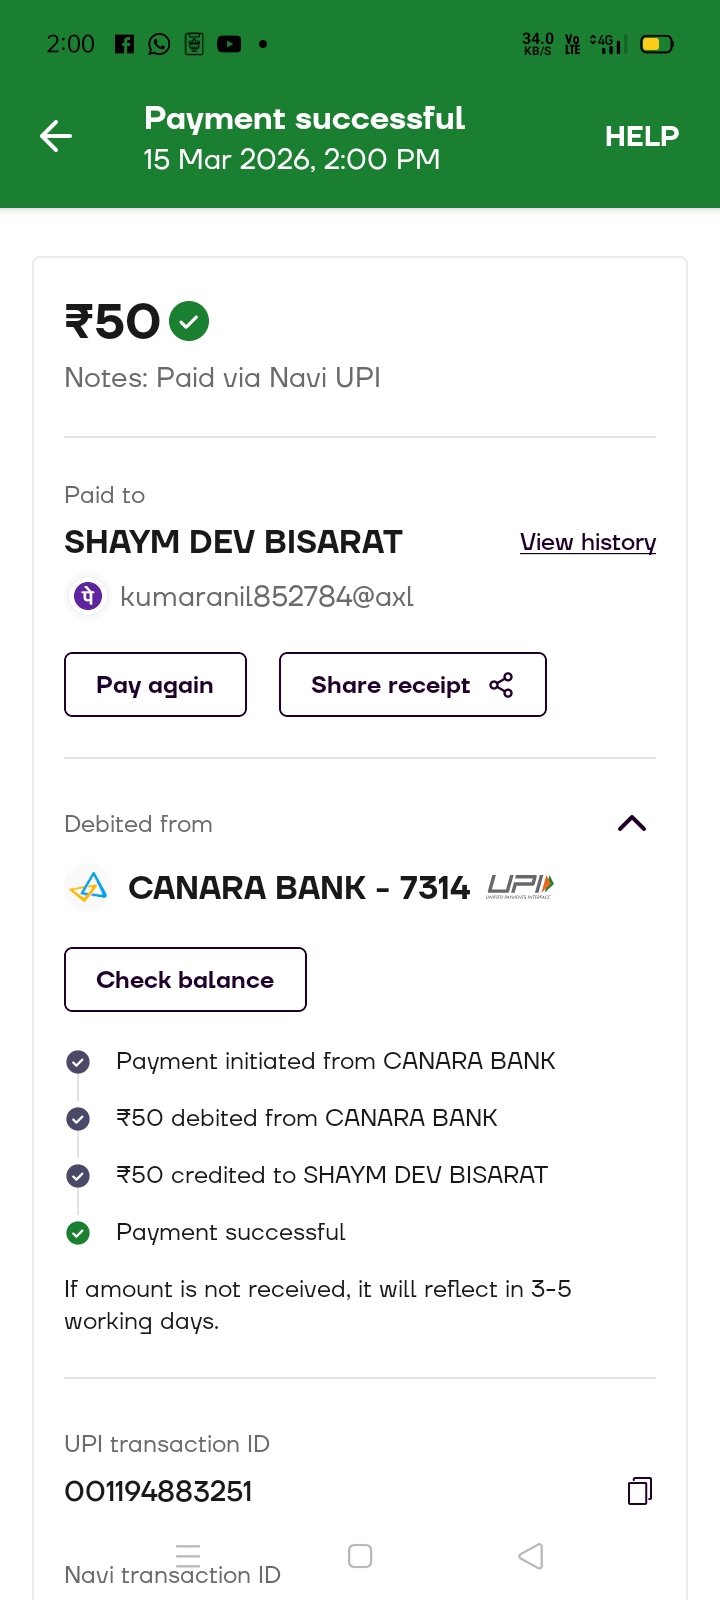Screen dimensions: 720x1600
Task: Open View history link
Action: click(588, 542)
